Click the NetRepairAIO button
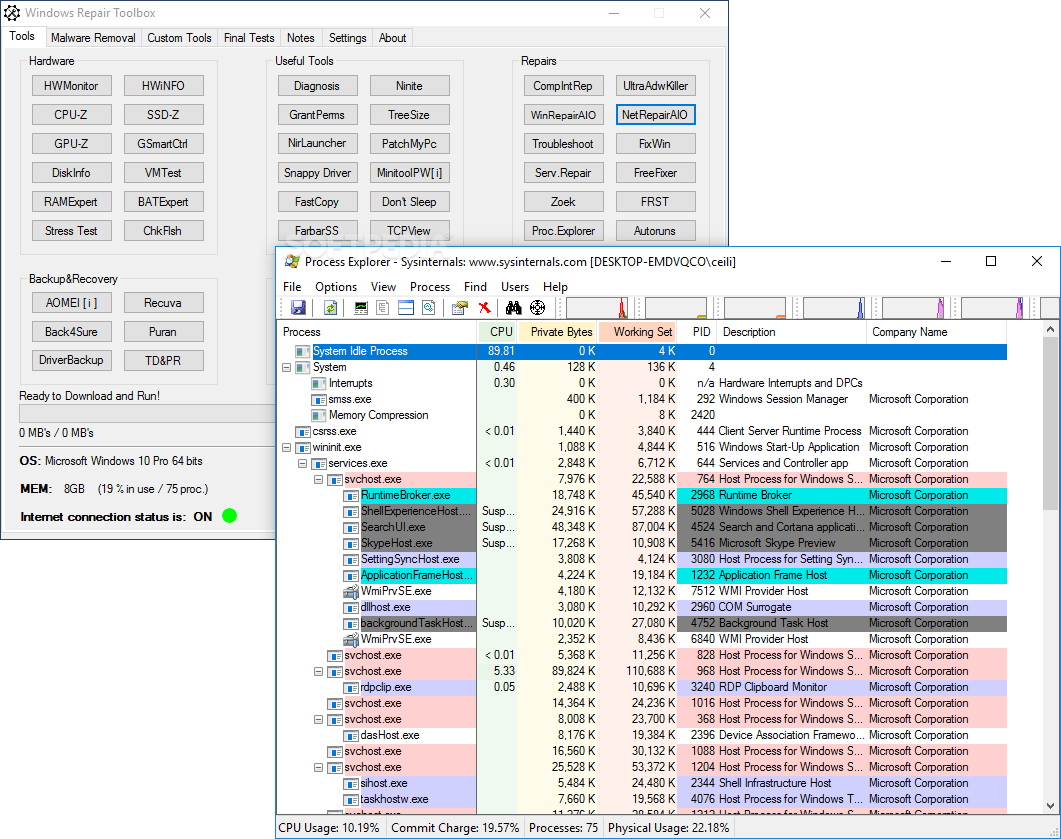Screen dimensions: 1061x839 [x=655, y=115]
